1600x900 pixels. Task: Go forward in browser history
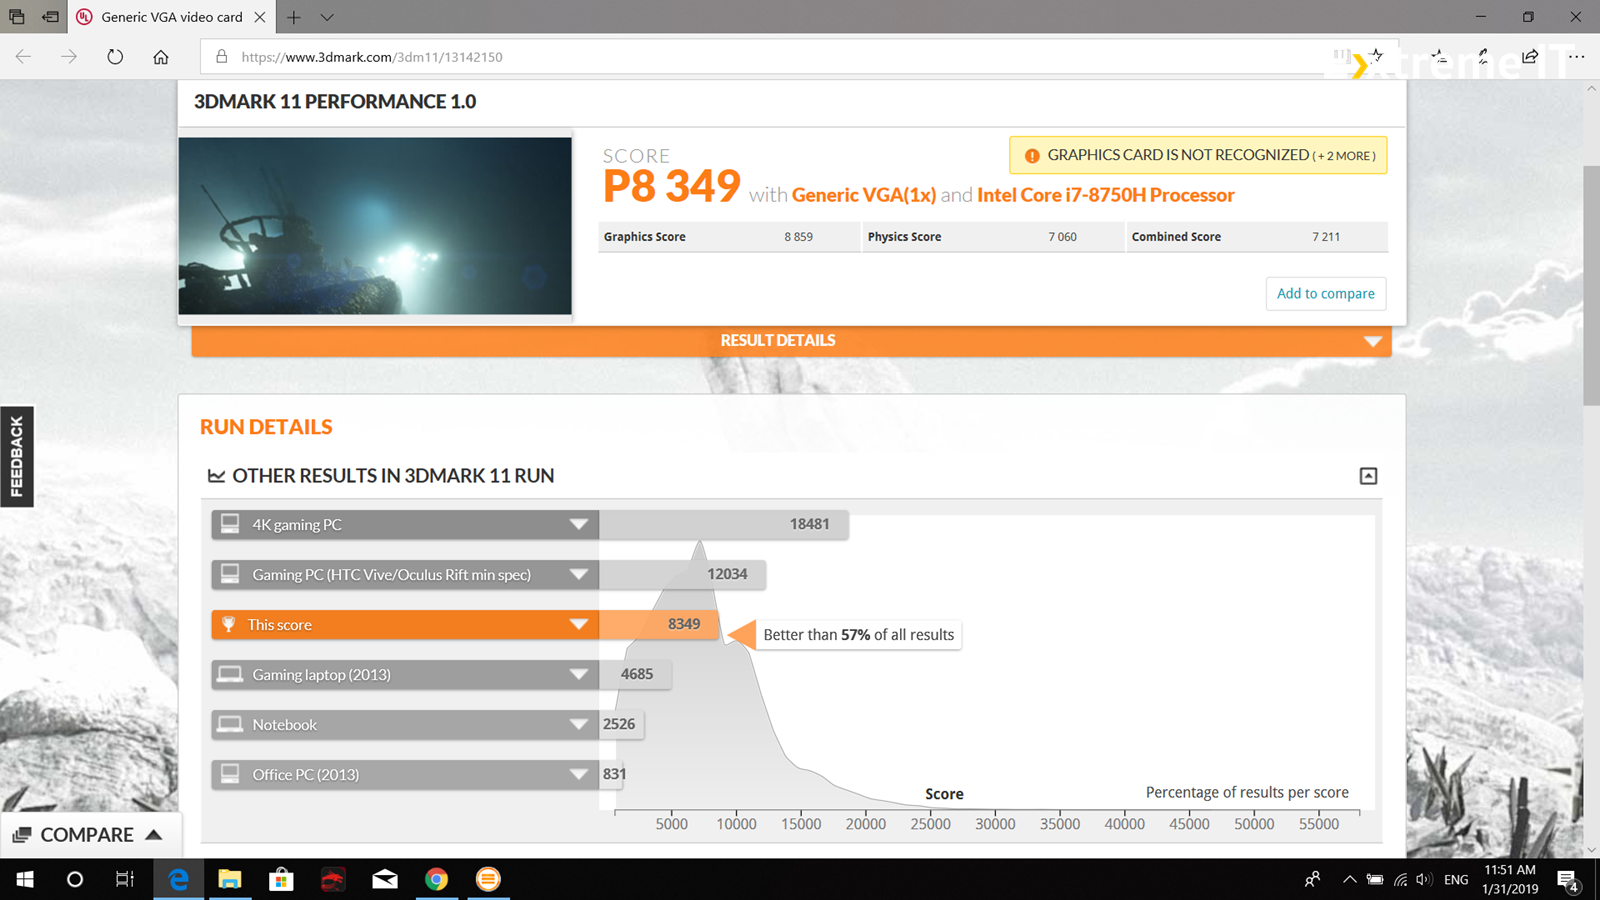pos(68,57)
